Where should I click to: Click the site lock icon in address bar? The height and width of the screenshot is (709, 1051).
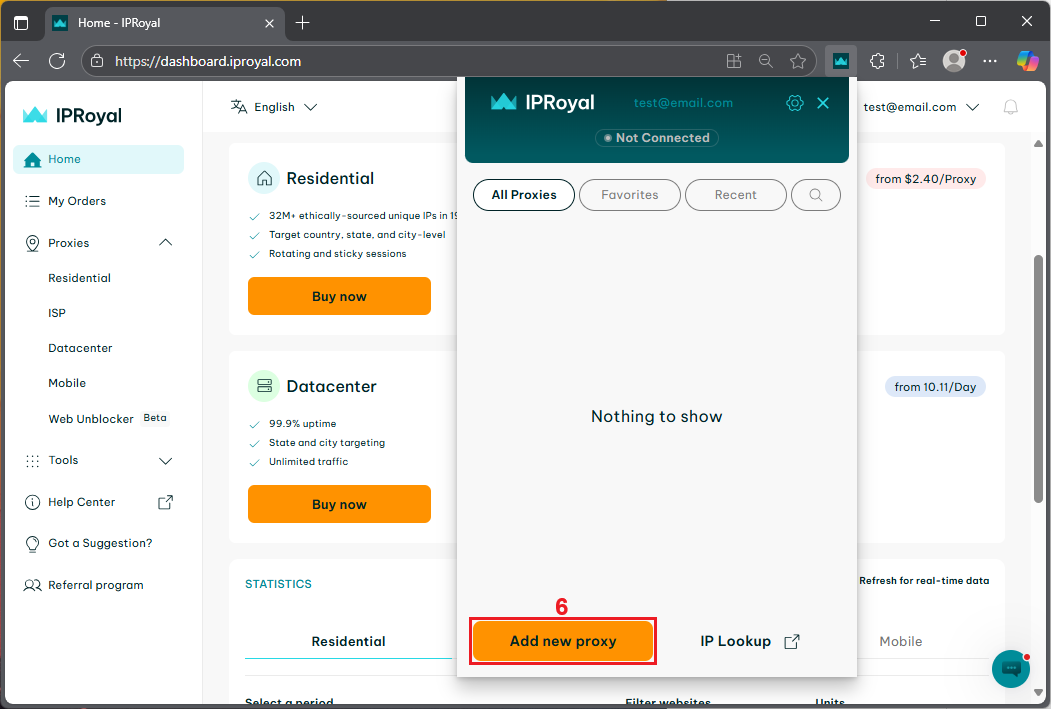tap(97, 61)
